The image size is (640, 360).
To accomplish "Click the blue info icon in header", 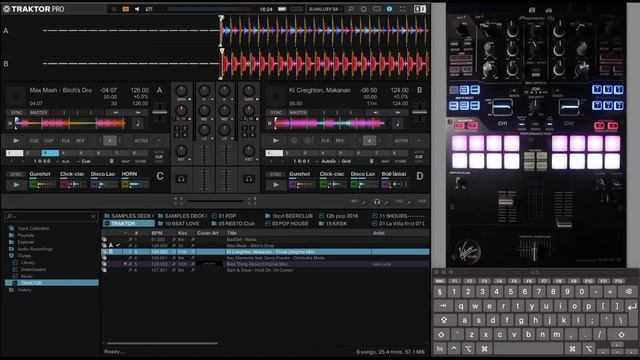I will pos(389,9).
